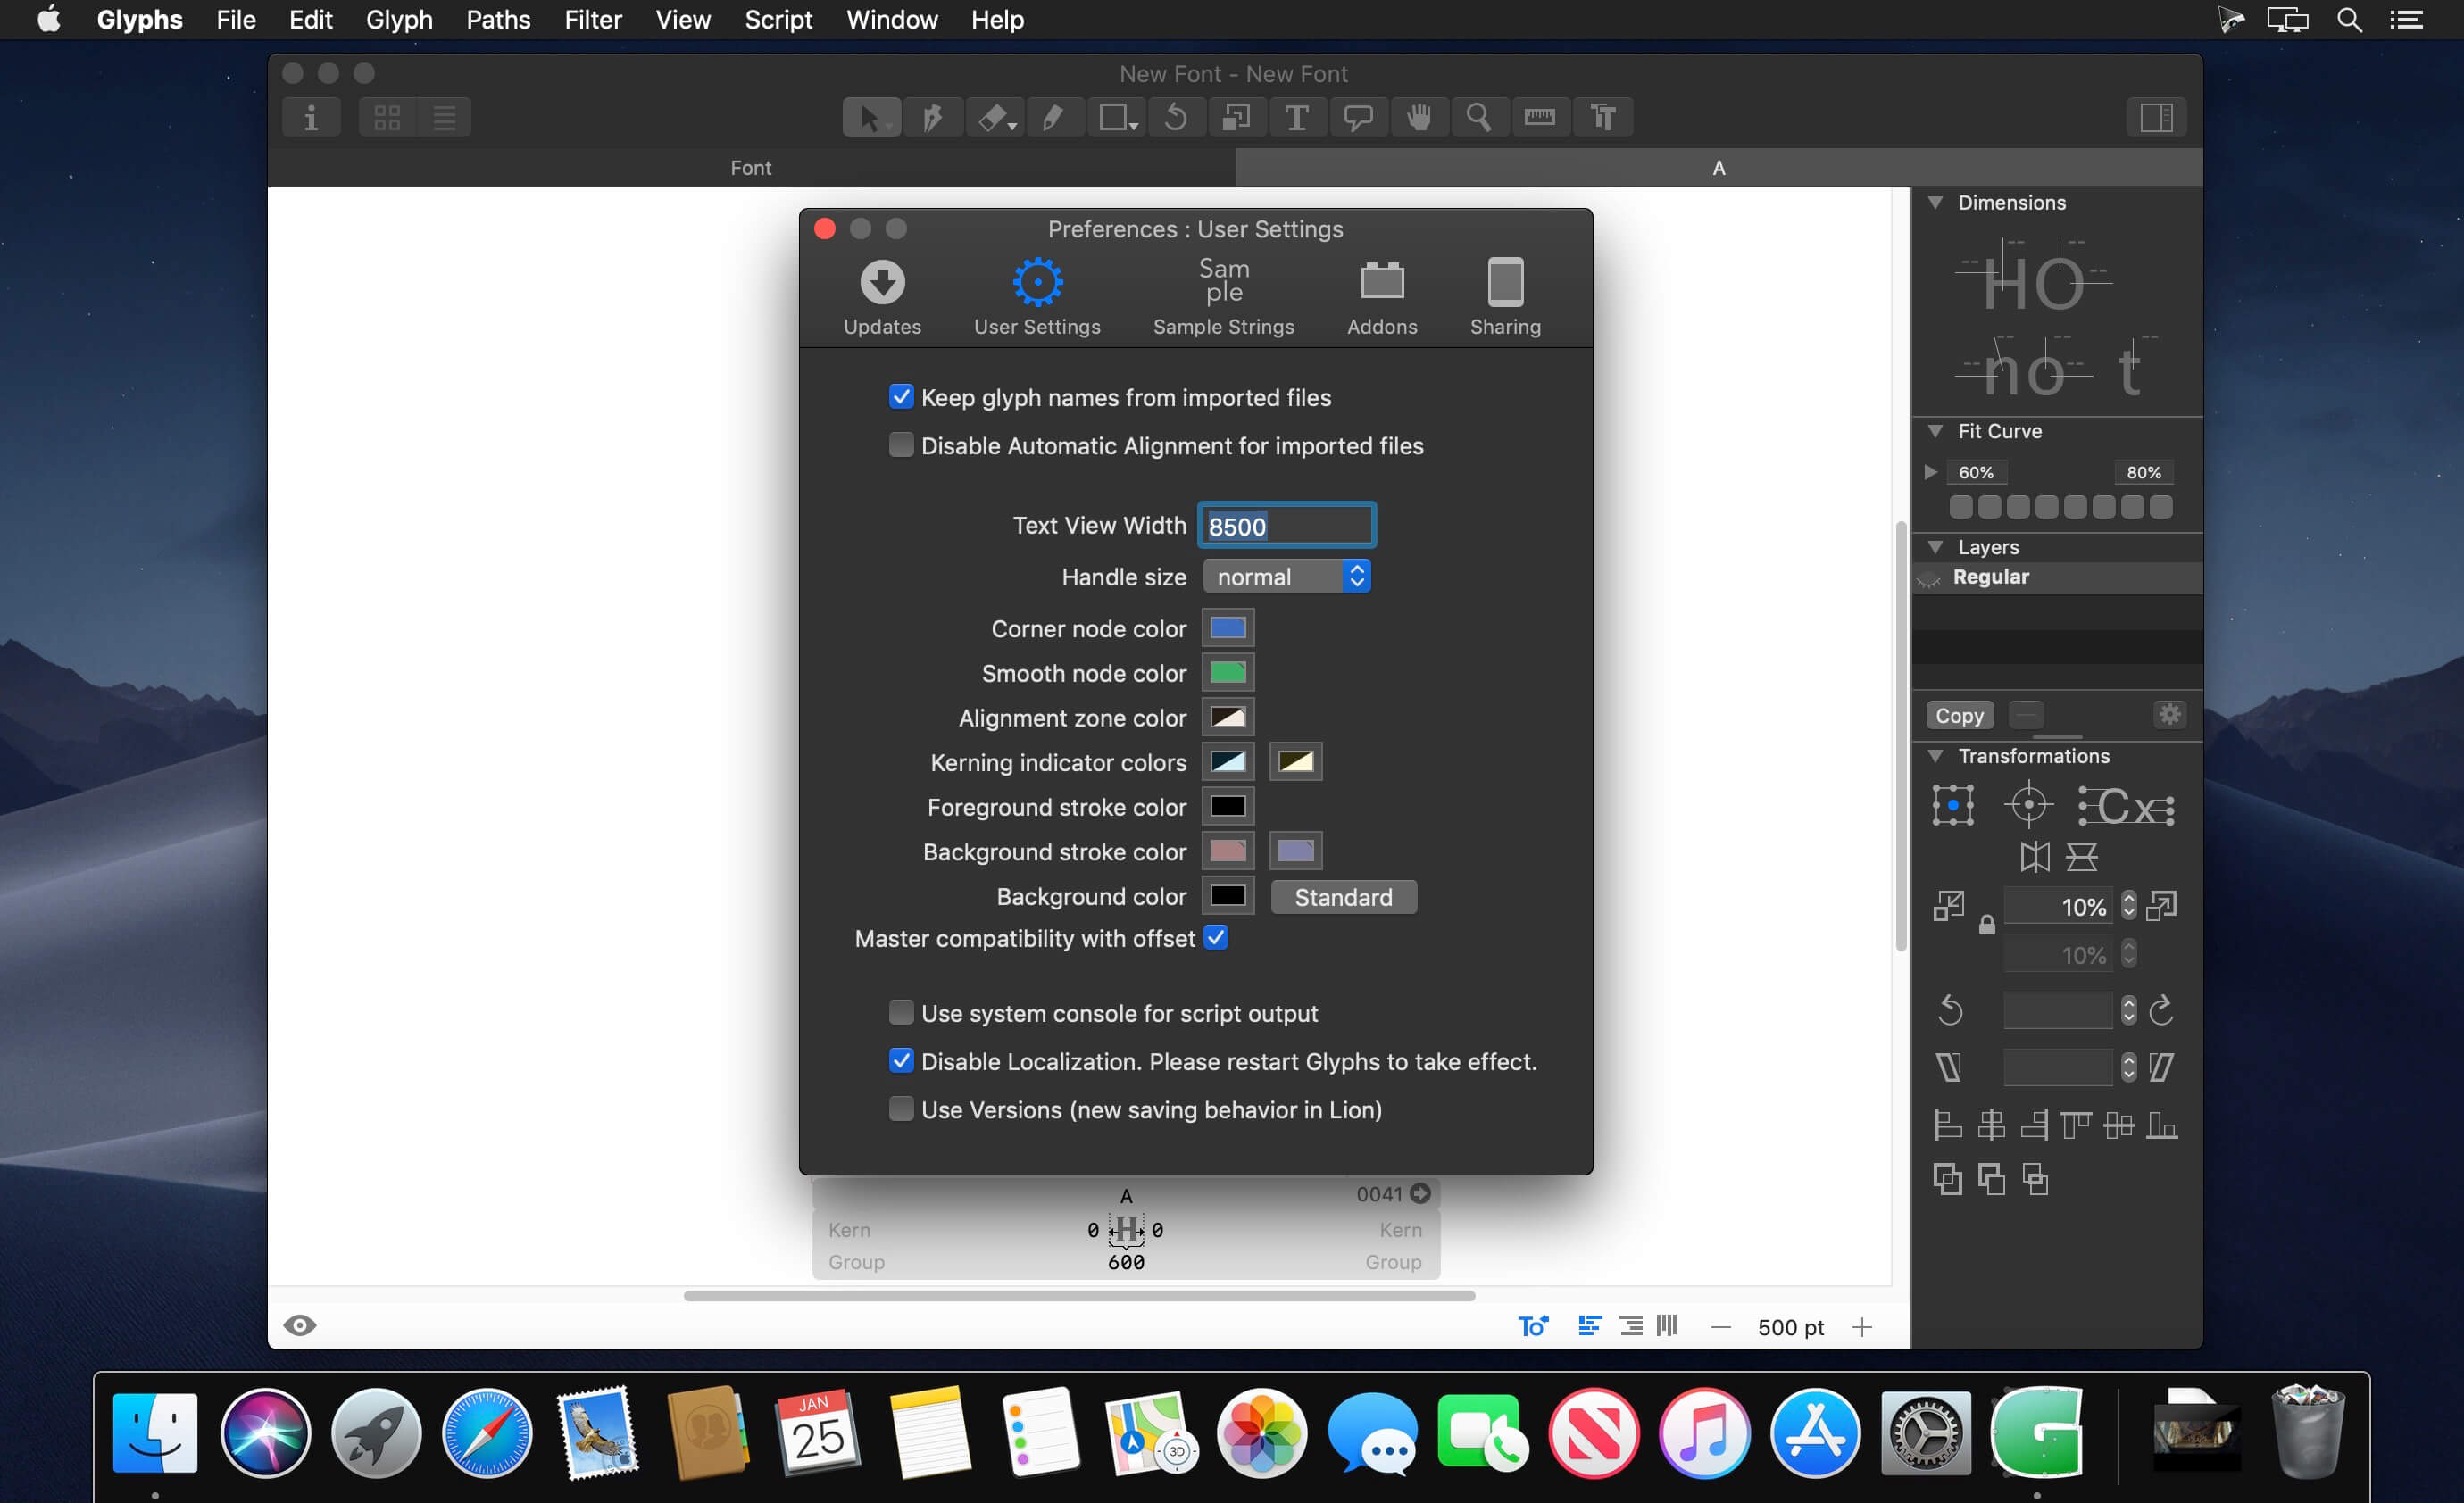
Task: Click the Copy layer button
Action: [x=1959, y=715]
